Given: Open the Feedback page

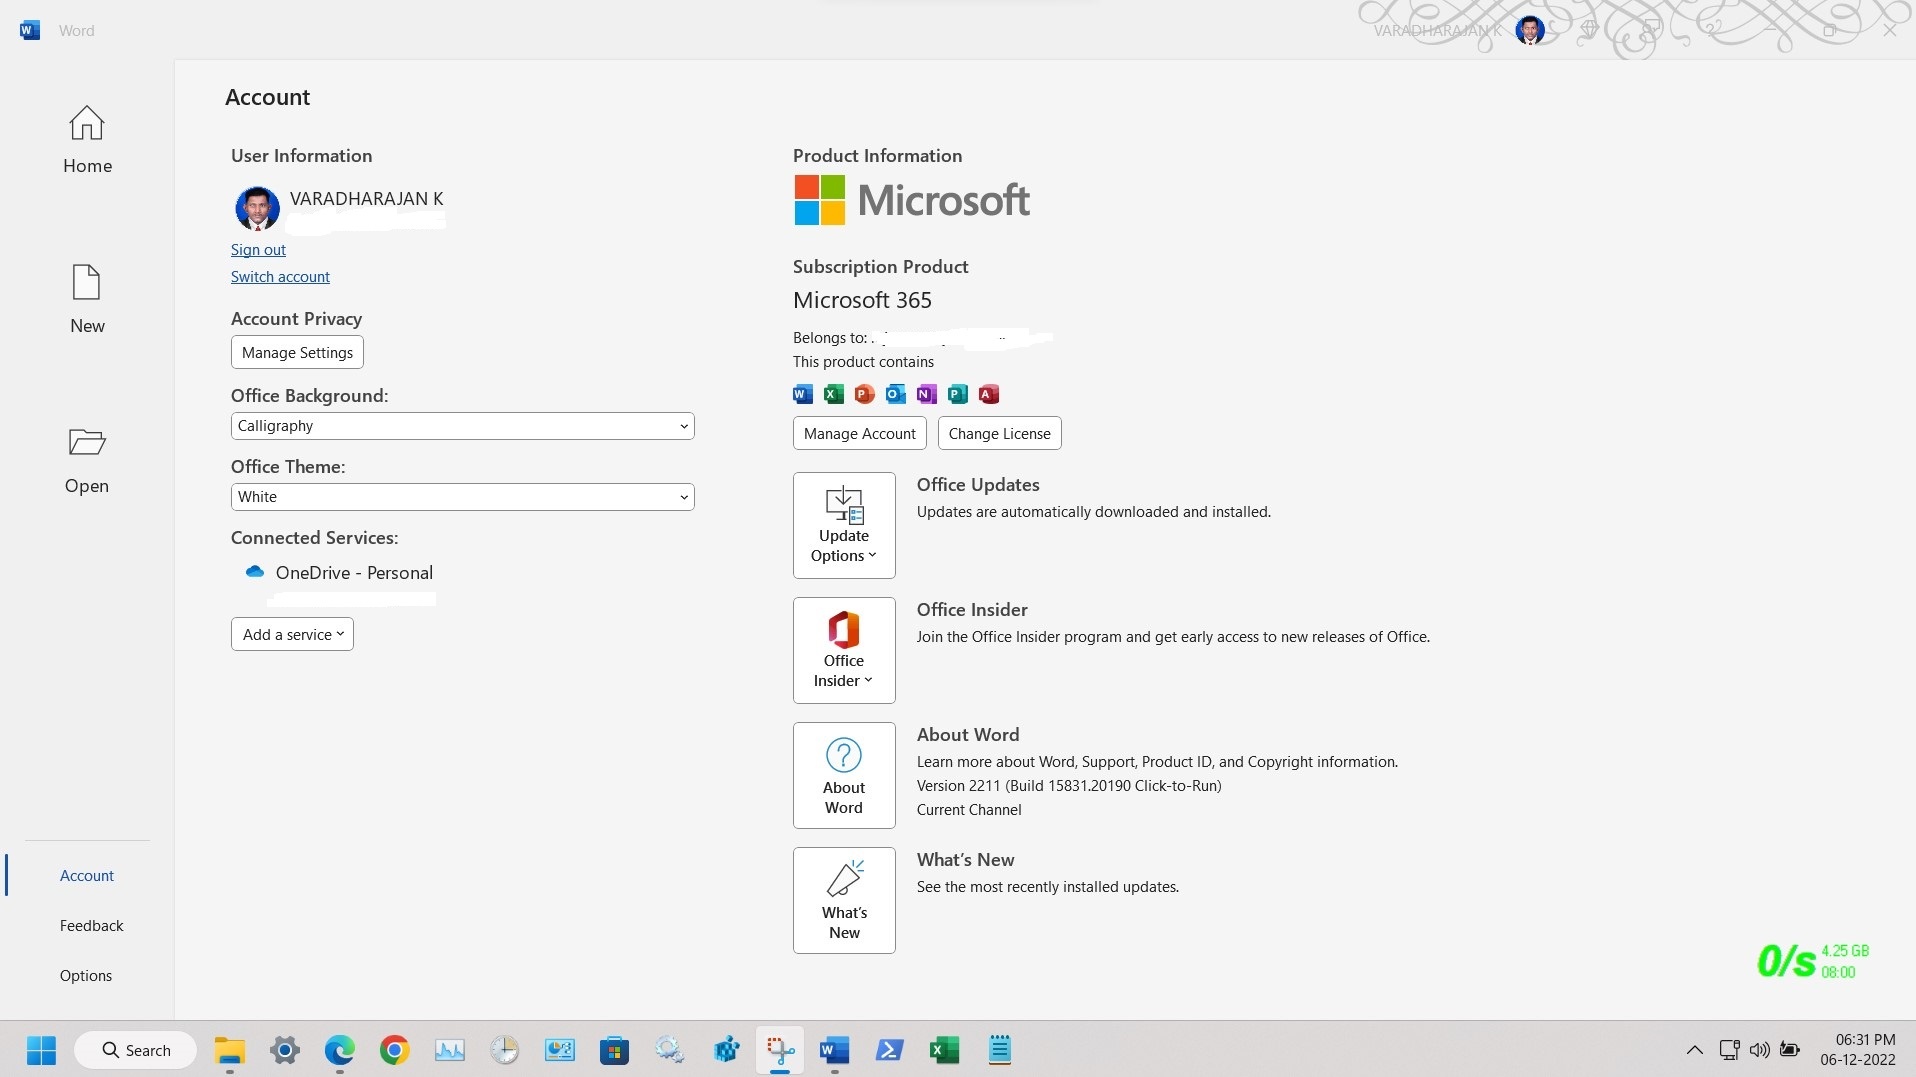Looking at the screenshot, I should coord(91,926).
